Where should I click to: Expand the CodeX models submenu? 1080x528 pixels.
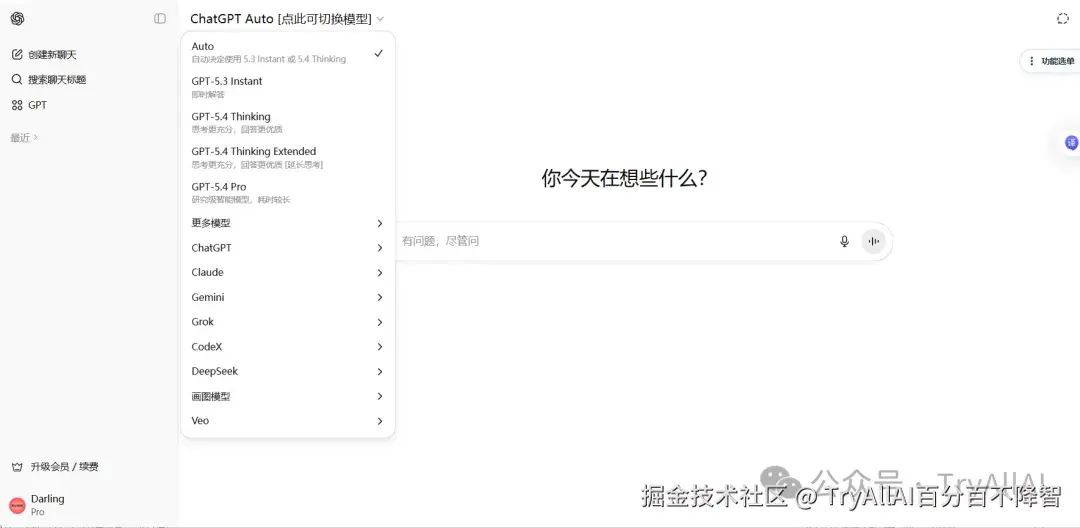pos(287,347)
